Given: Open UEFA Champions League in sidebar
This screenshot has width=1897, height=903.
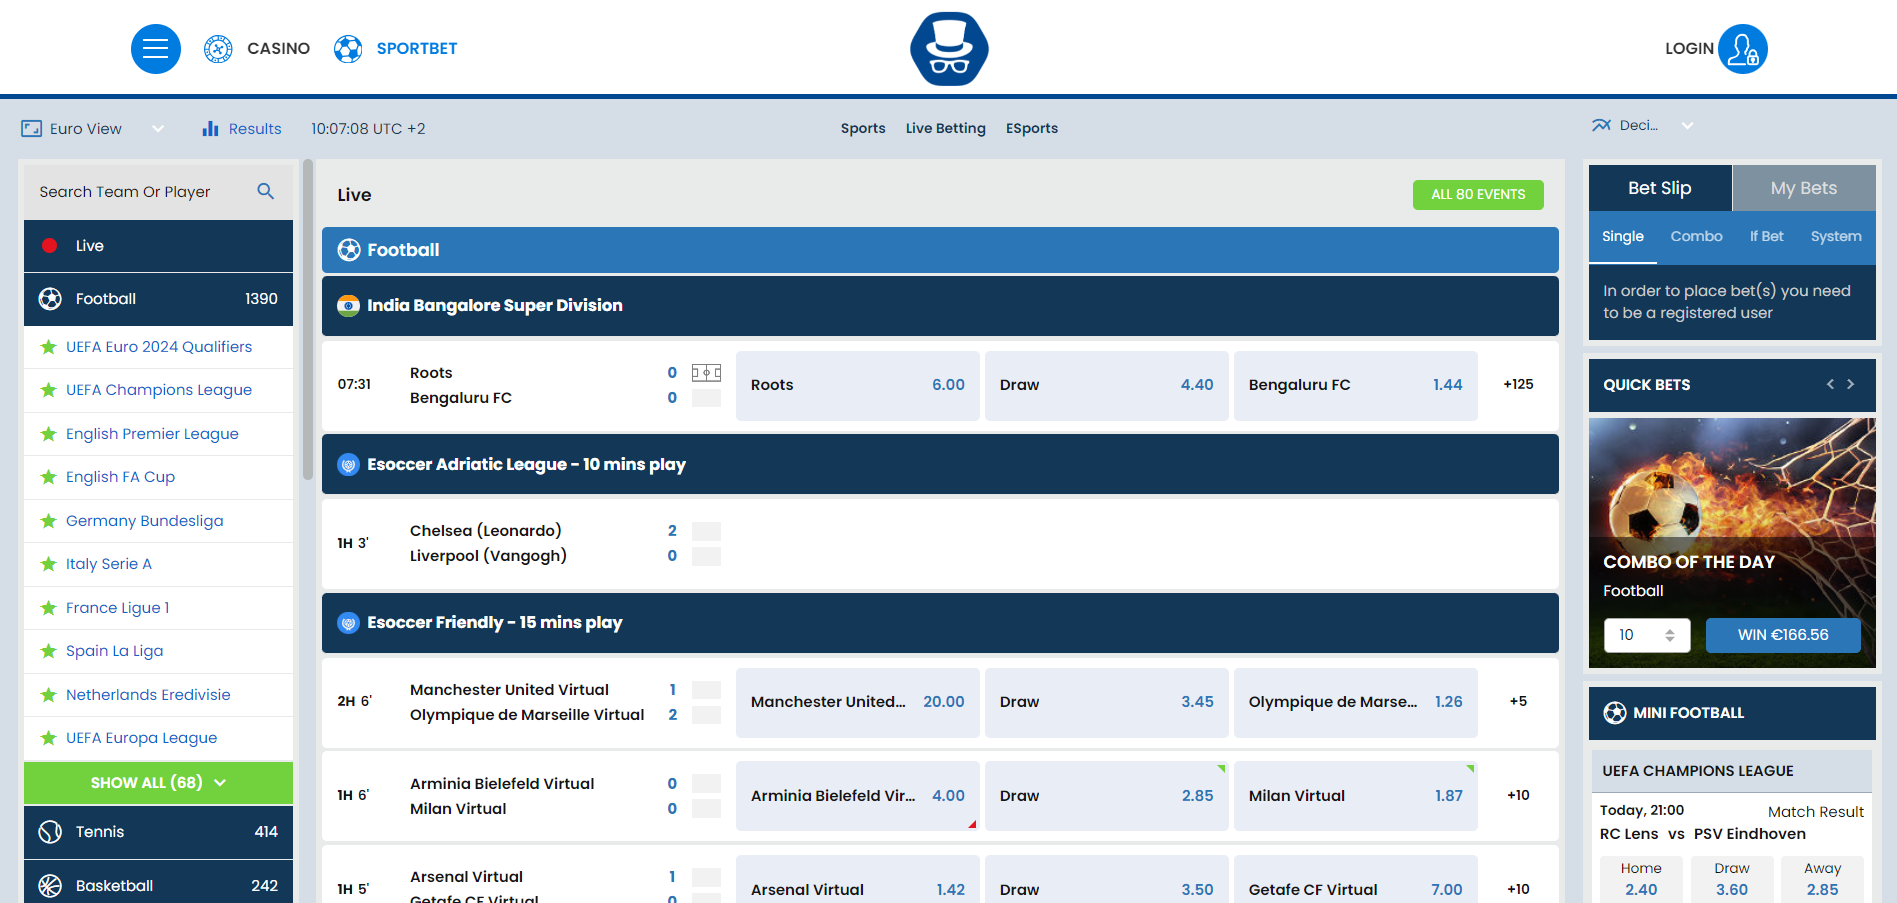Looking at the screenshot, I should pyautogui.click(x=159, y=390).
